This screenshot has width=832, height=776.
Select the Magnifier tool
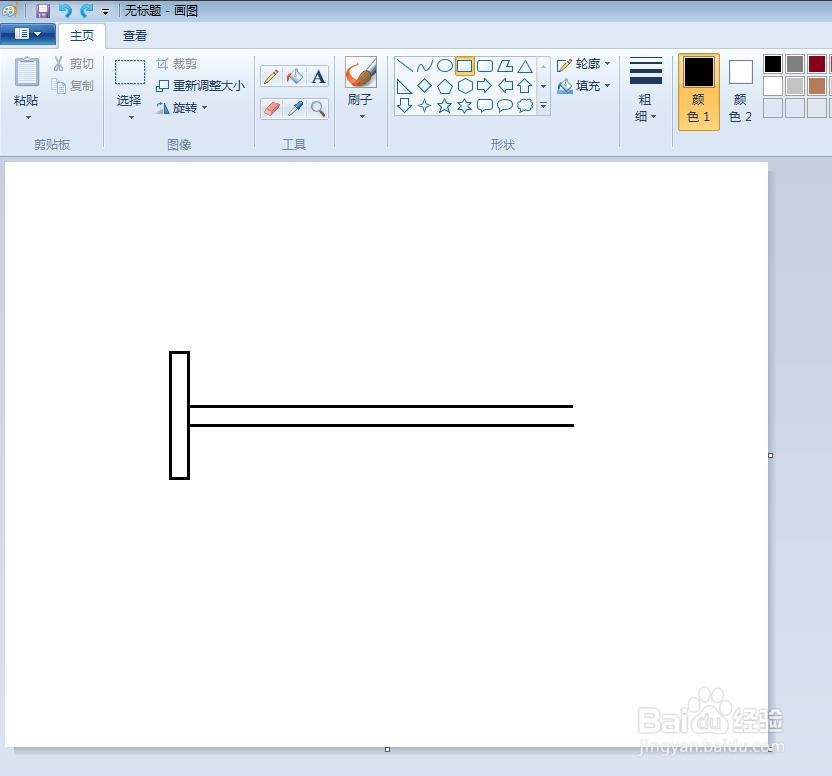[x=318, y=109]
